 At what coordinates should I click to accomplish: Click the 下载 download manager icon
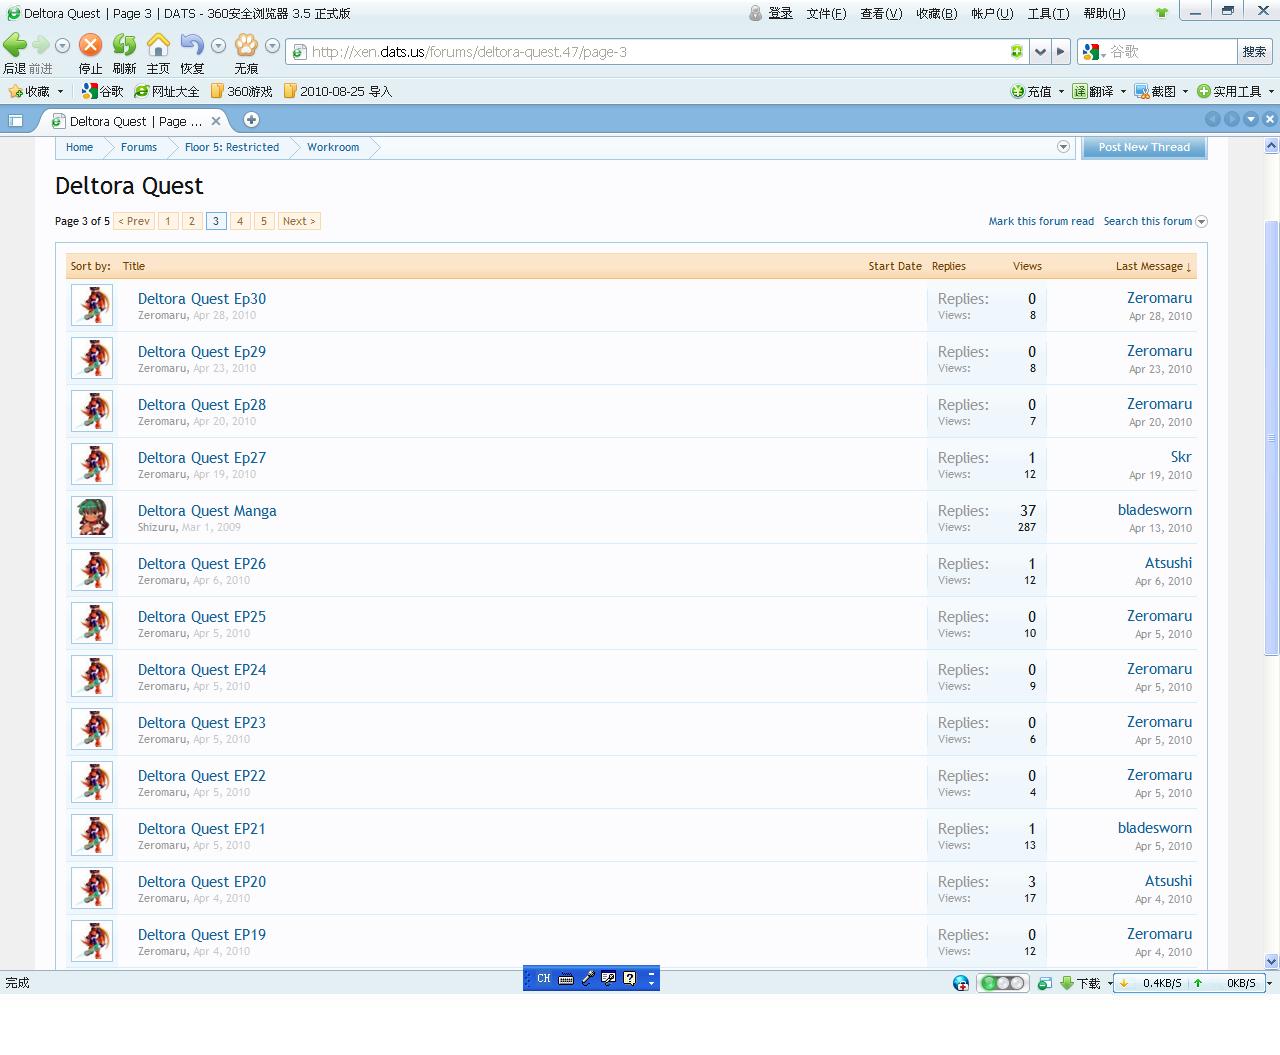pos(1080,983)
